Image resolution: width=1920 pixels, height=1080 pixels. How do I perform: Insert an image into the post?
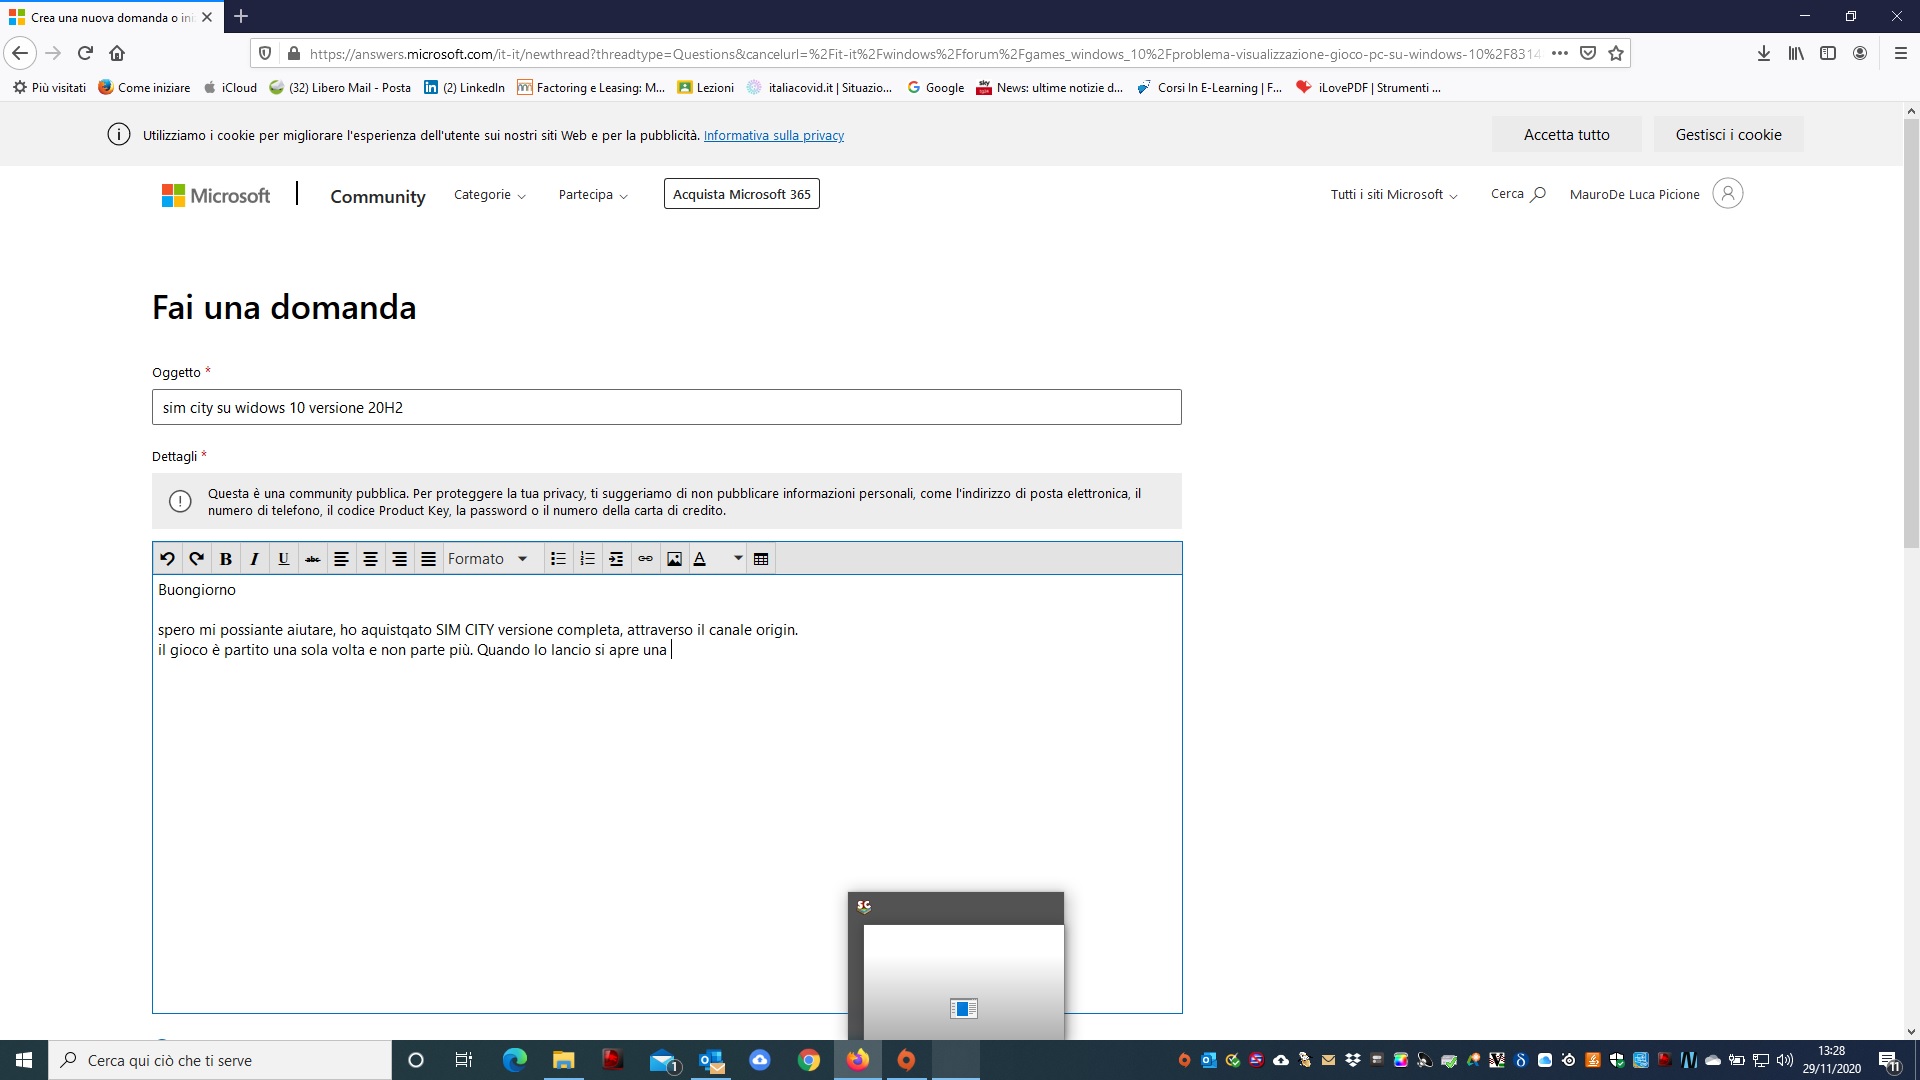click(674, 559)
